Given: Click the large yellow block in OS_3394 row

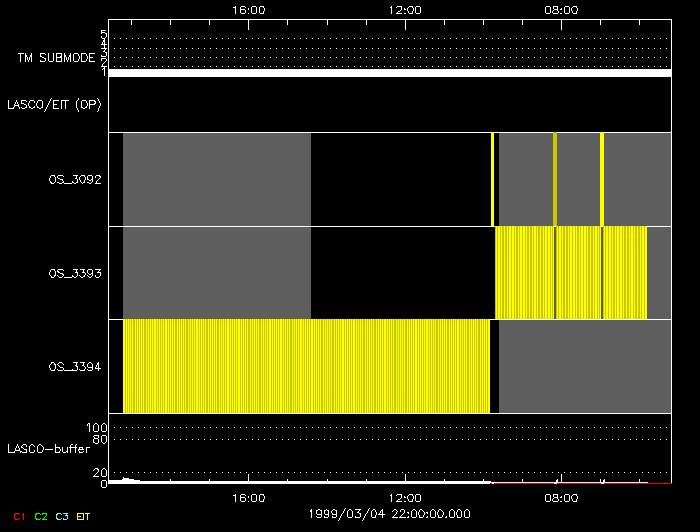Looking at the screenshot, I should point(306,366).
